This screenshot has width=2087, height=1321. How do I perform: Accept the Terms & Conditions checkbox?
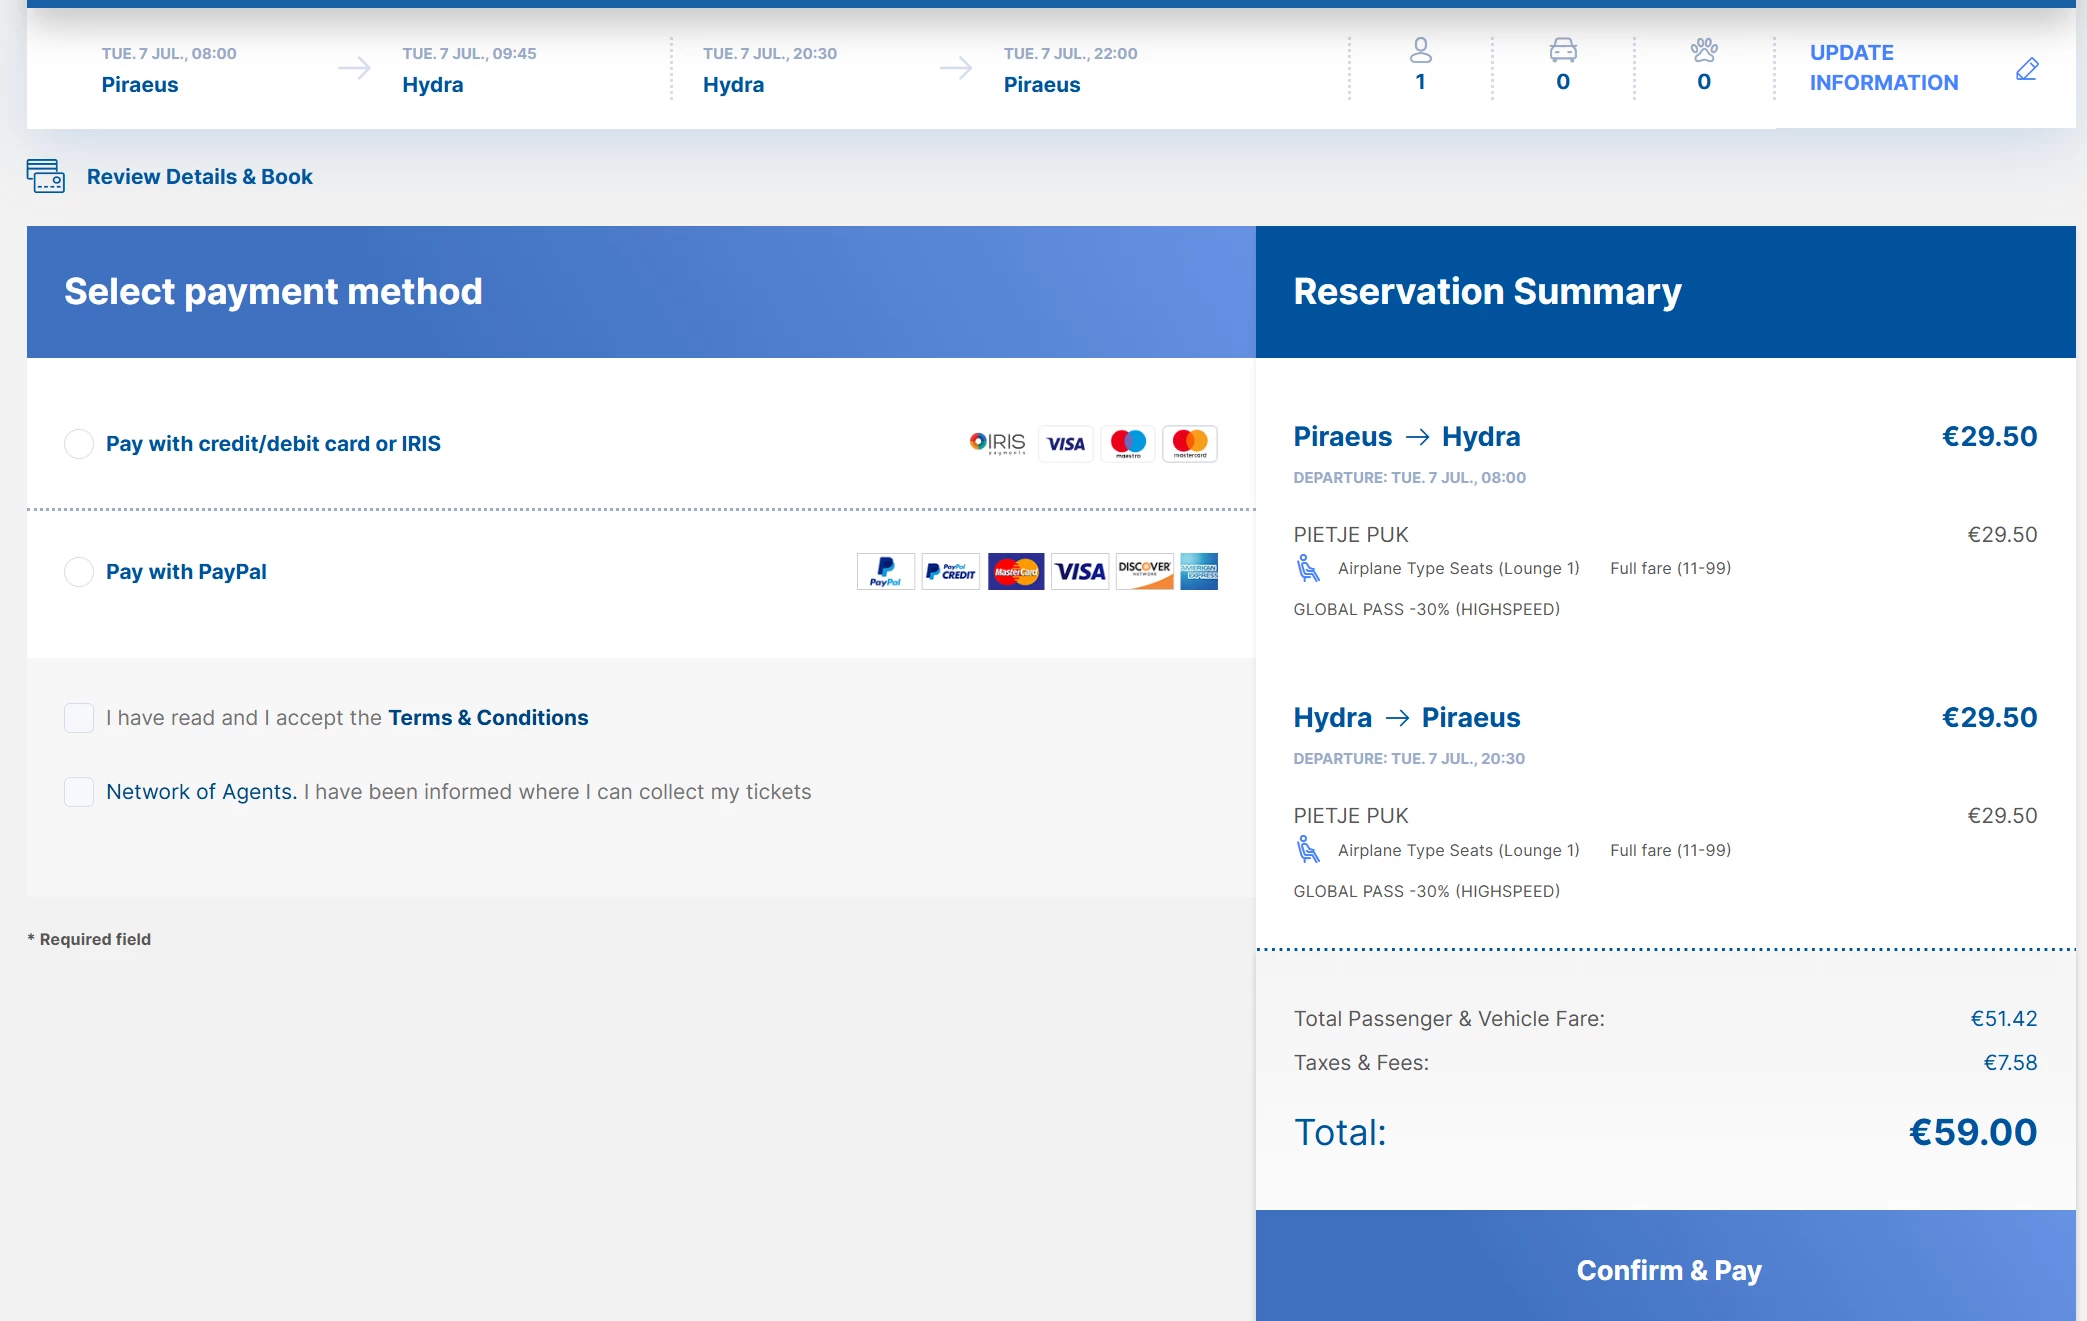(79, 718)
